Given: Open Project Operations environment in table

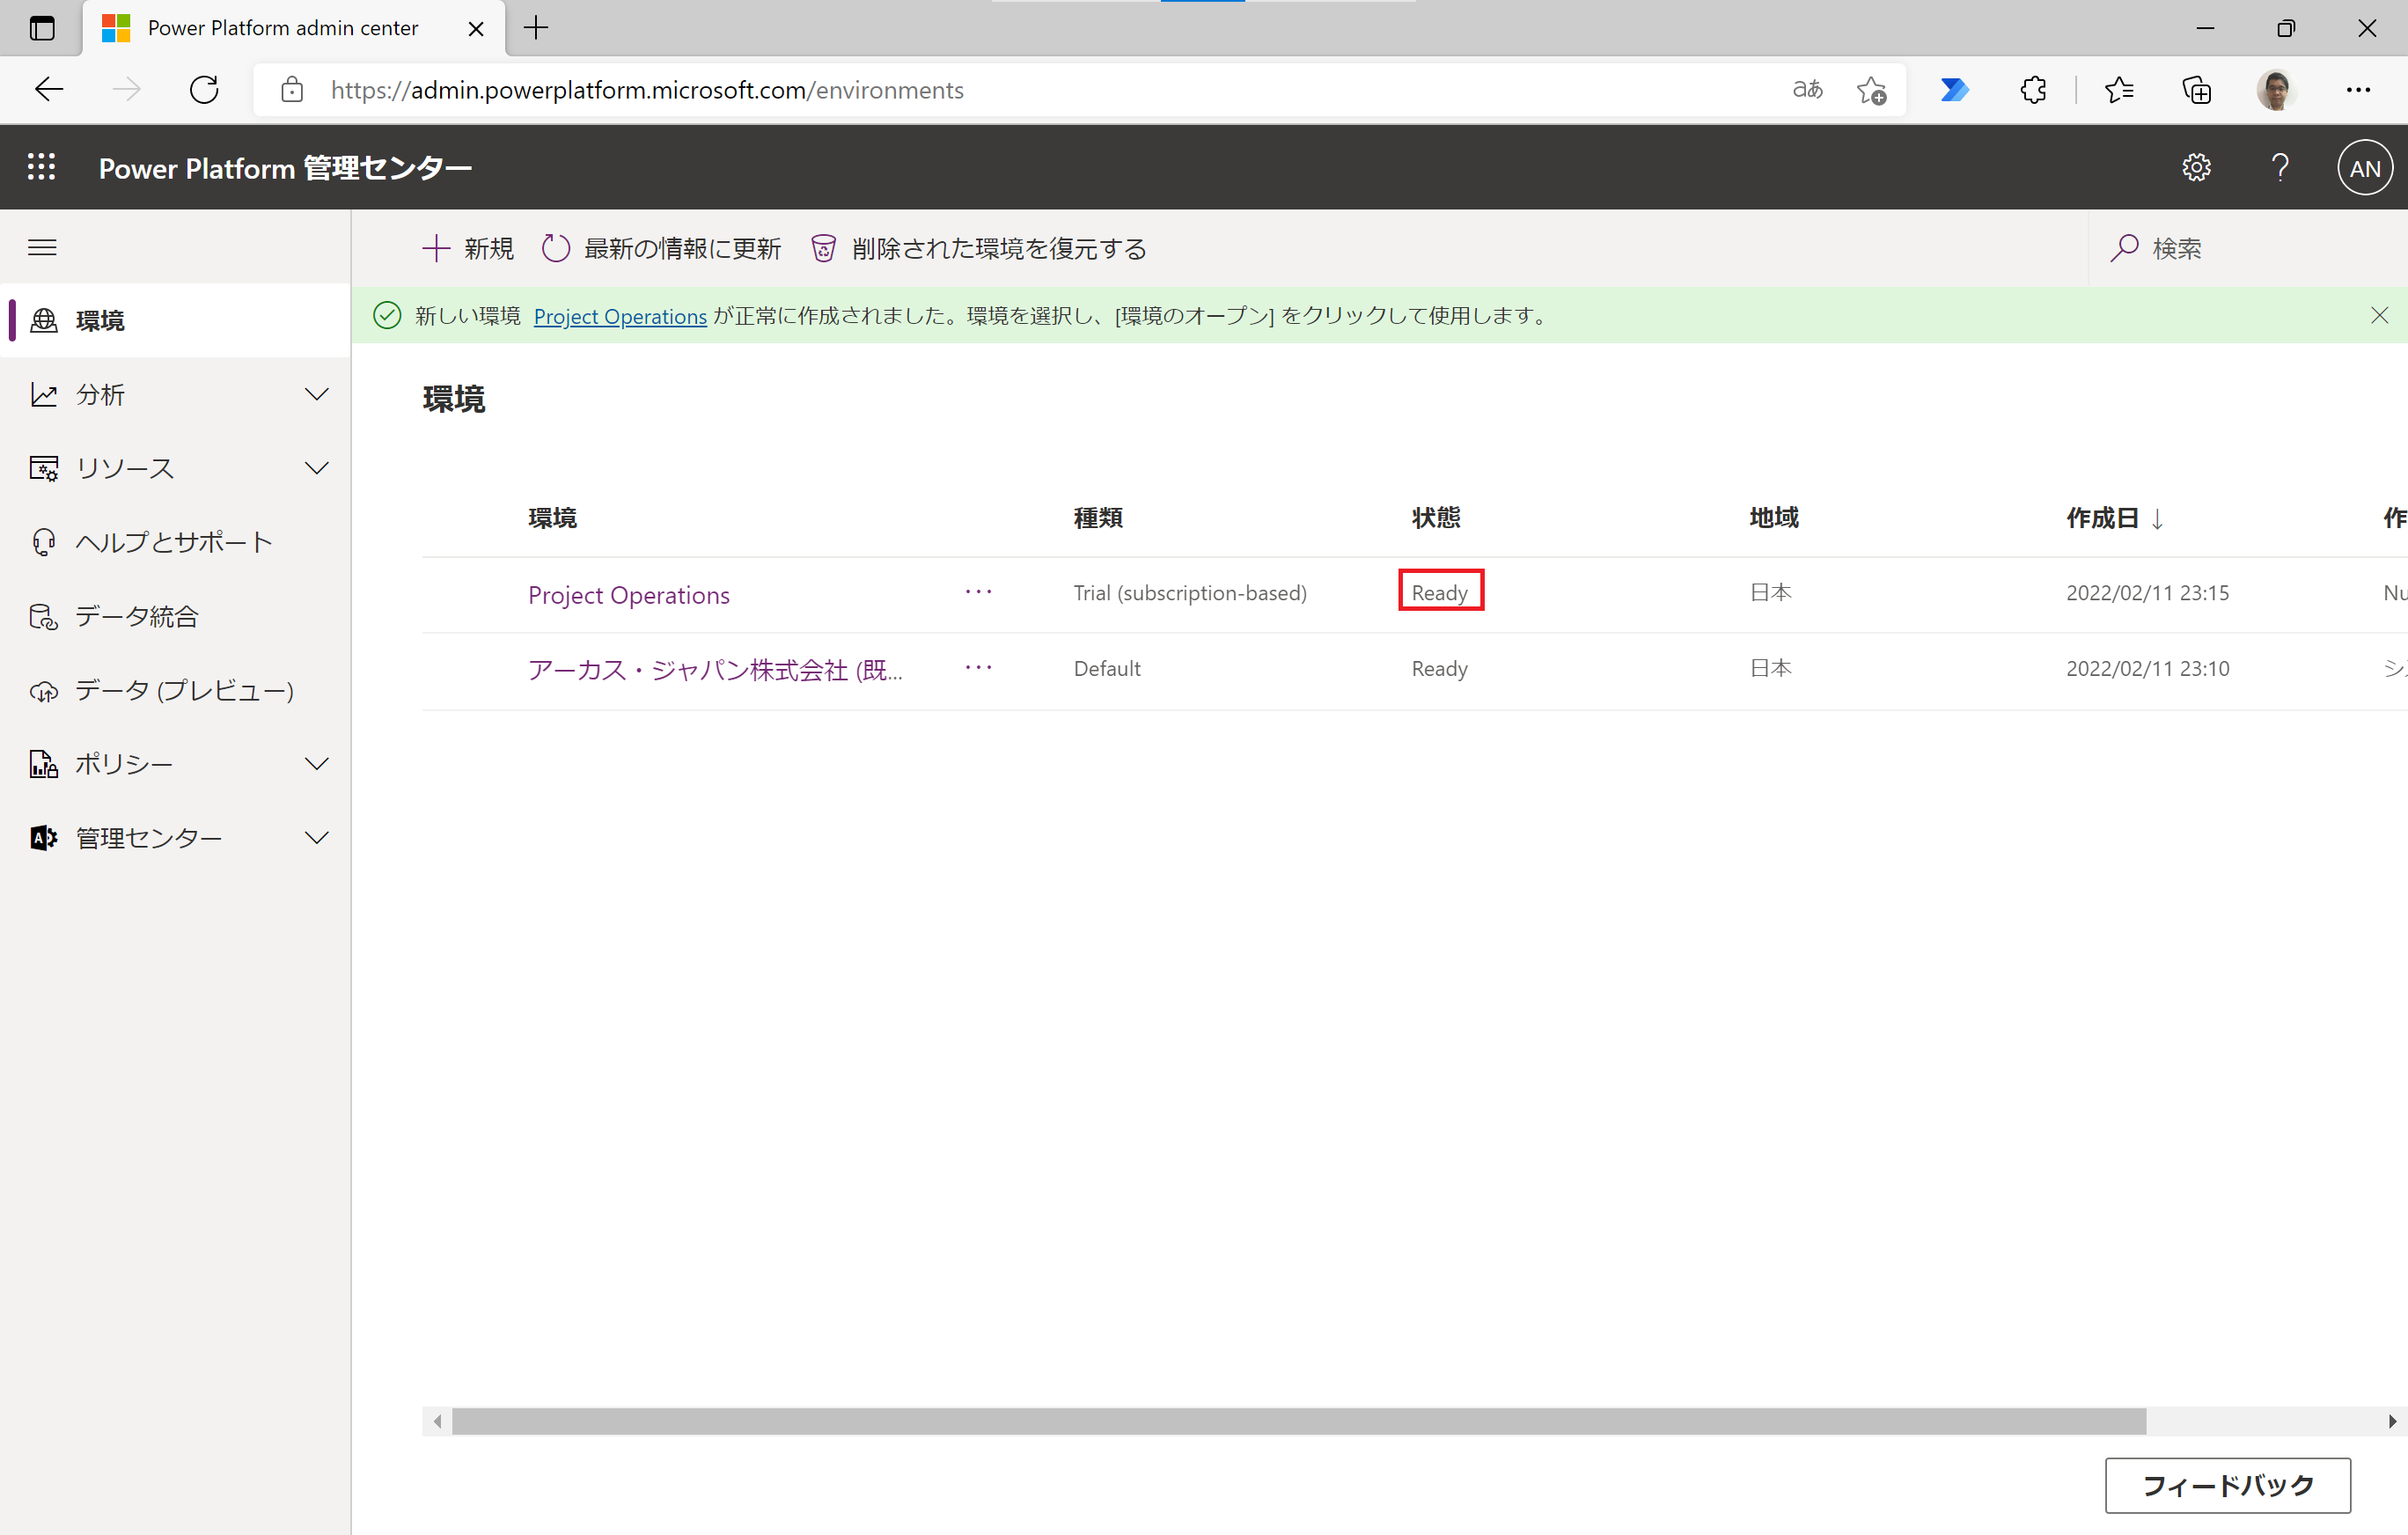Looking at the screenshot, I should coord(629,594).
